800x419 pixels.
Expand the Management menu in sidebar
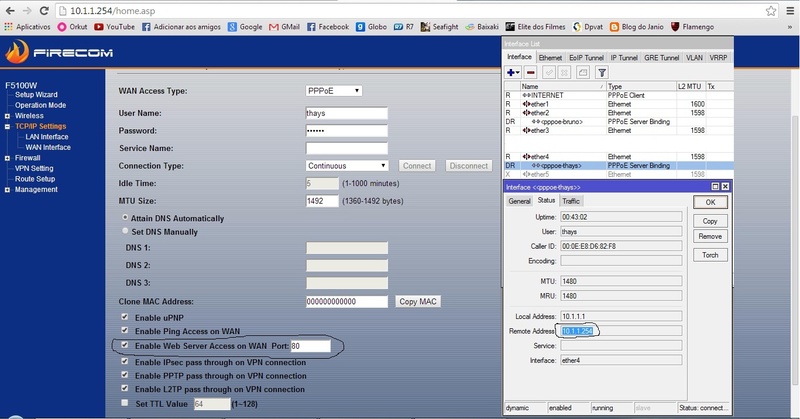coord(7,190)
